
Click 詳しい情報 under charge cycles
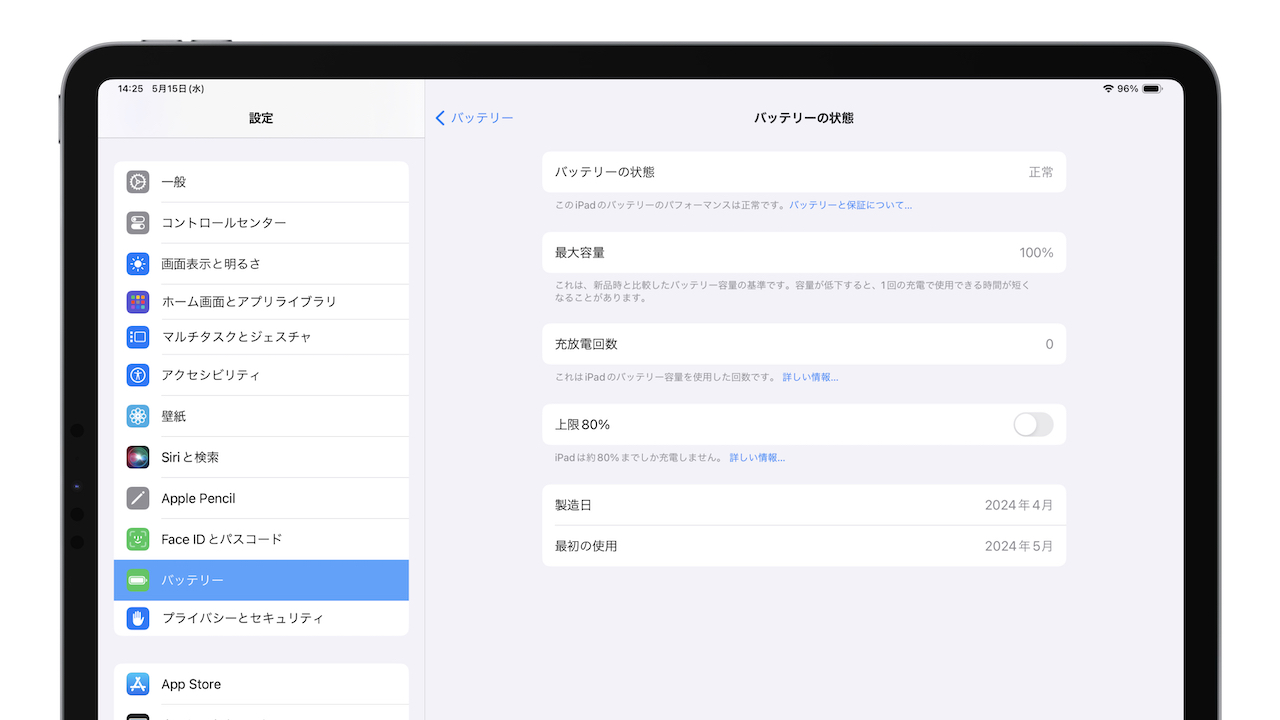[810, 377]
